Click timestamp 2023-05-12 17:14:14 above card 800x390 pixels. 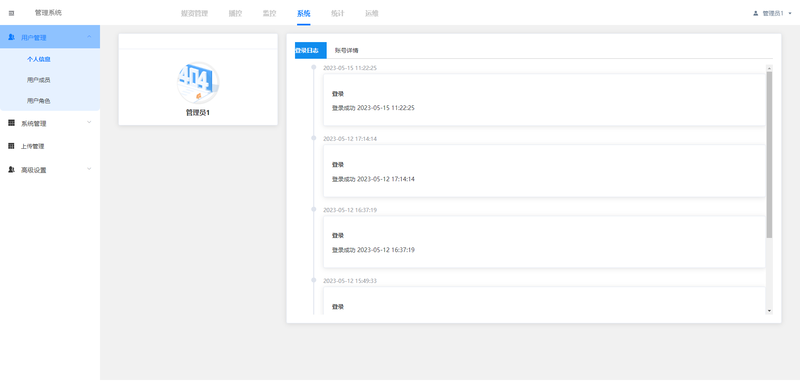350,139
